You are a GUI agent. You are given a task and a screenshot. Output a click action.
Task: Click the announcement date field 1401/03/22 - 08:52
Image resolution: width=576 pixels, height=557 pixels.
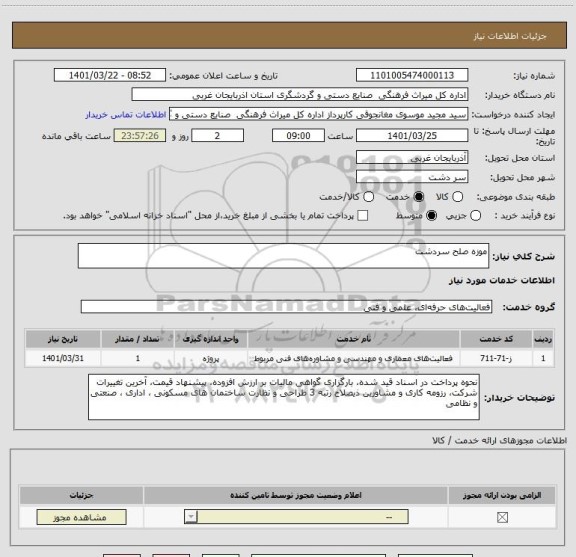(110, 75)
